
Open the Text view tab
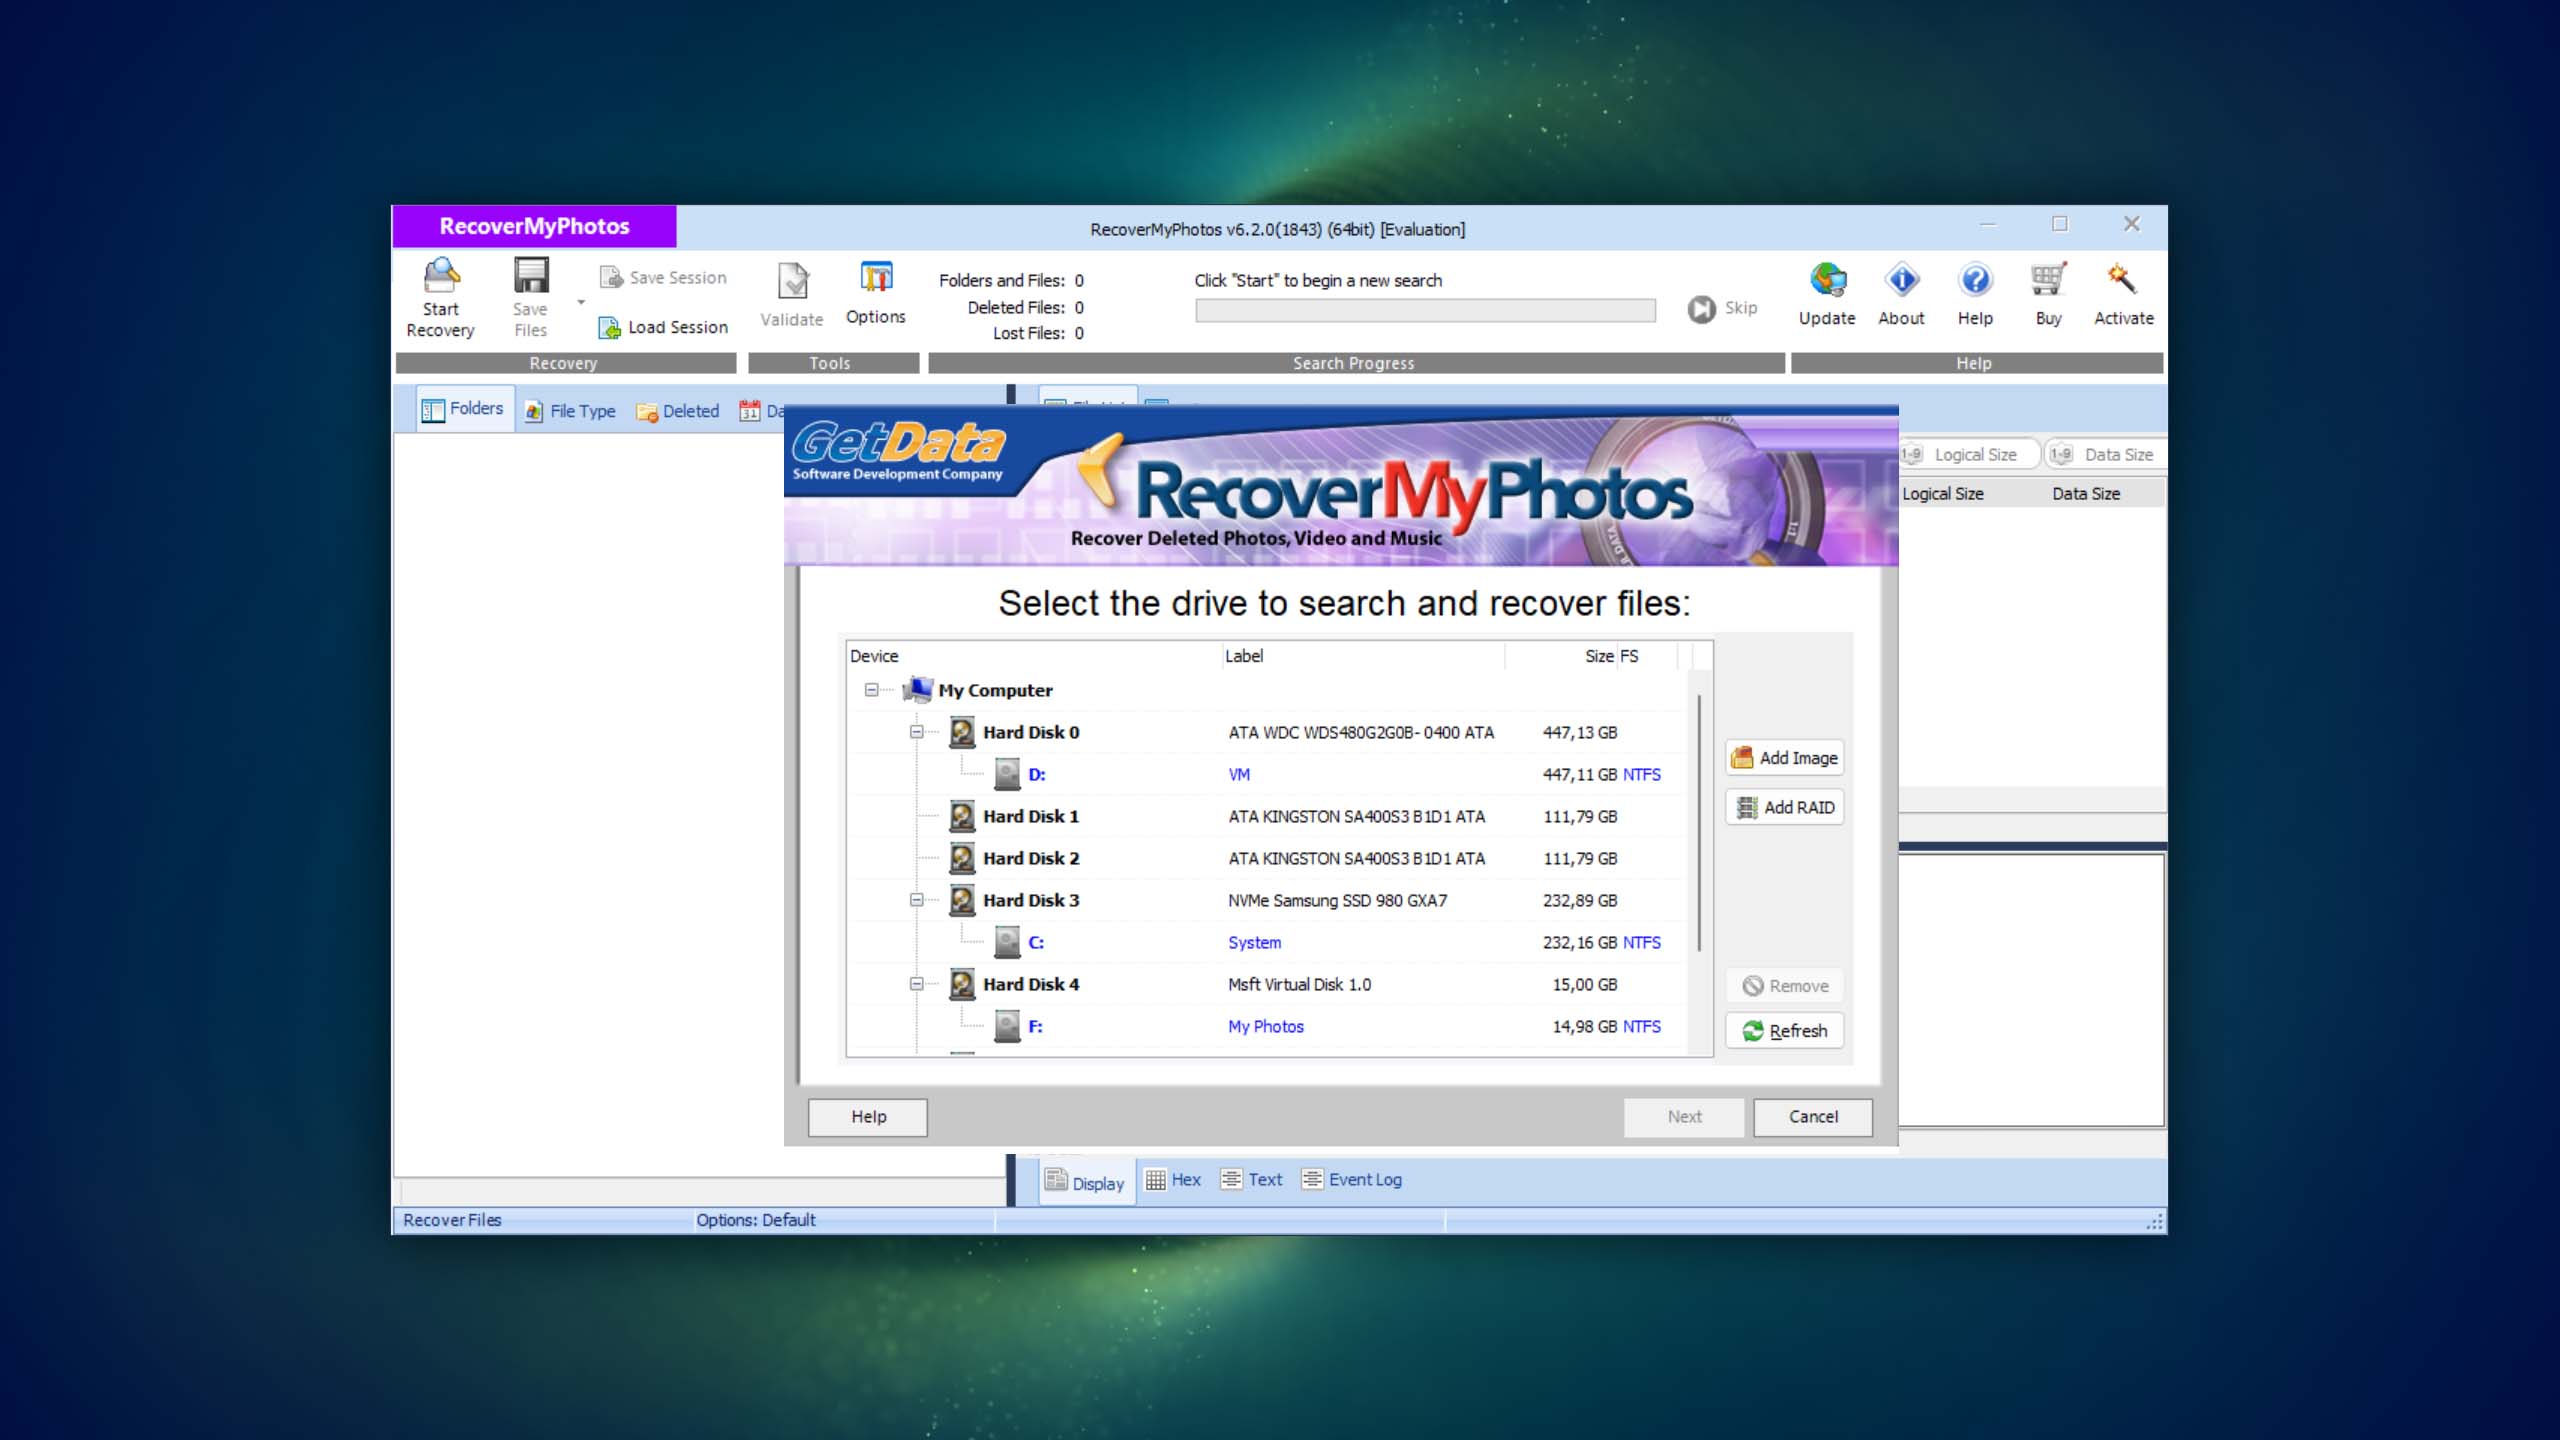1252,1180
